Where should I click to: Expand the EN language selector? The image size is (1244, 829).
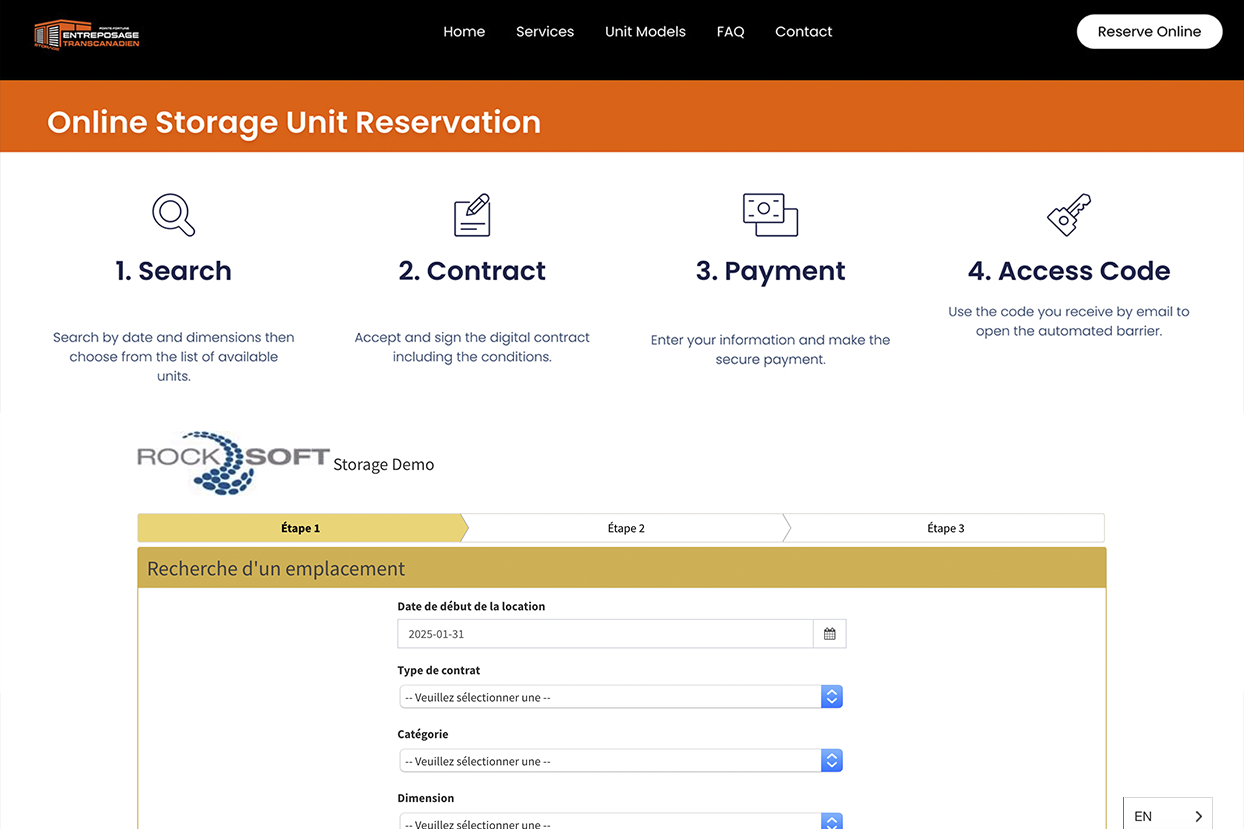click(x=1167, y=815)
